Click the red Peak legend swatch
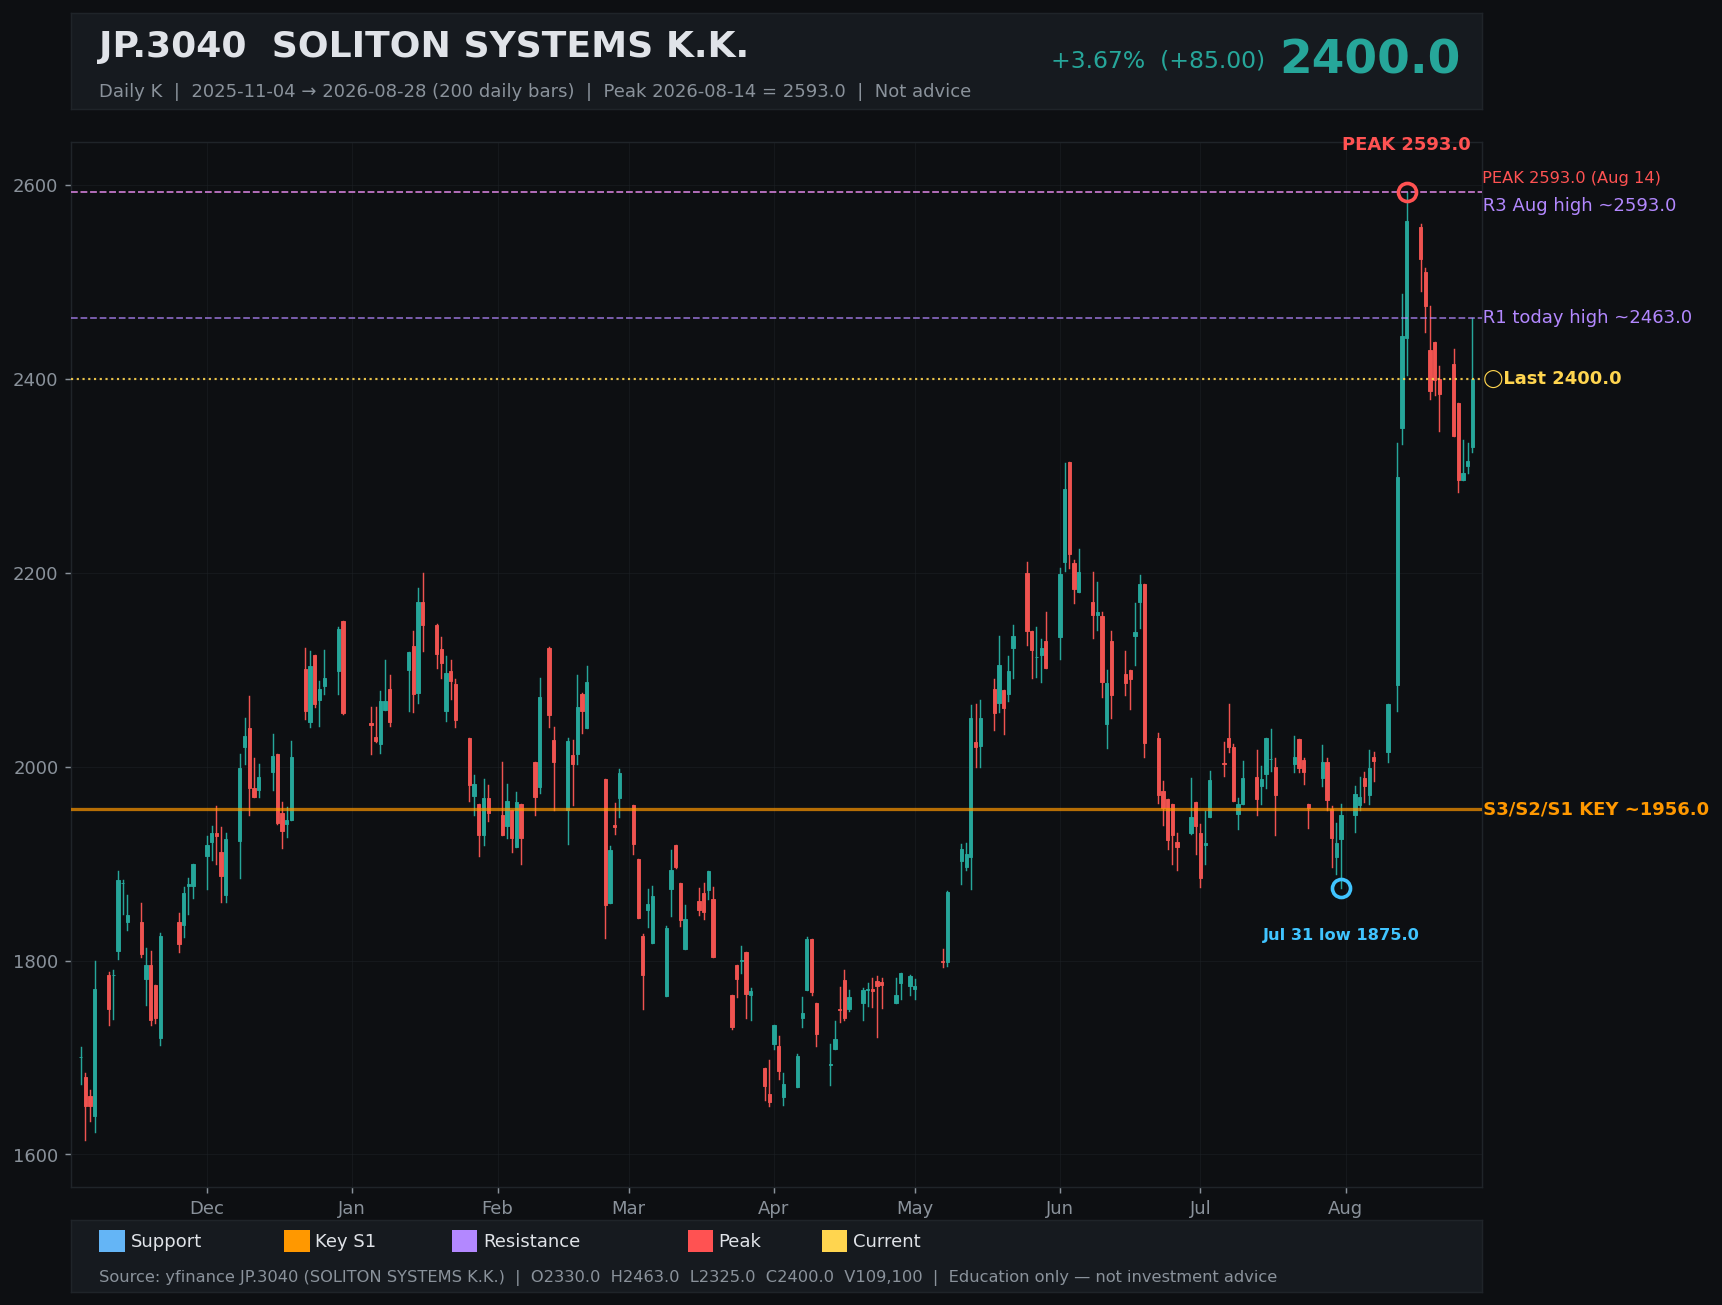Viewport: 1722px width, 1305px height. [700, 1241]
